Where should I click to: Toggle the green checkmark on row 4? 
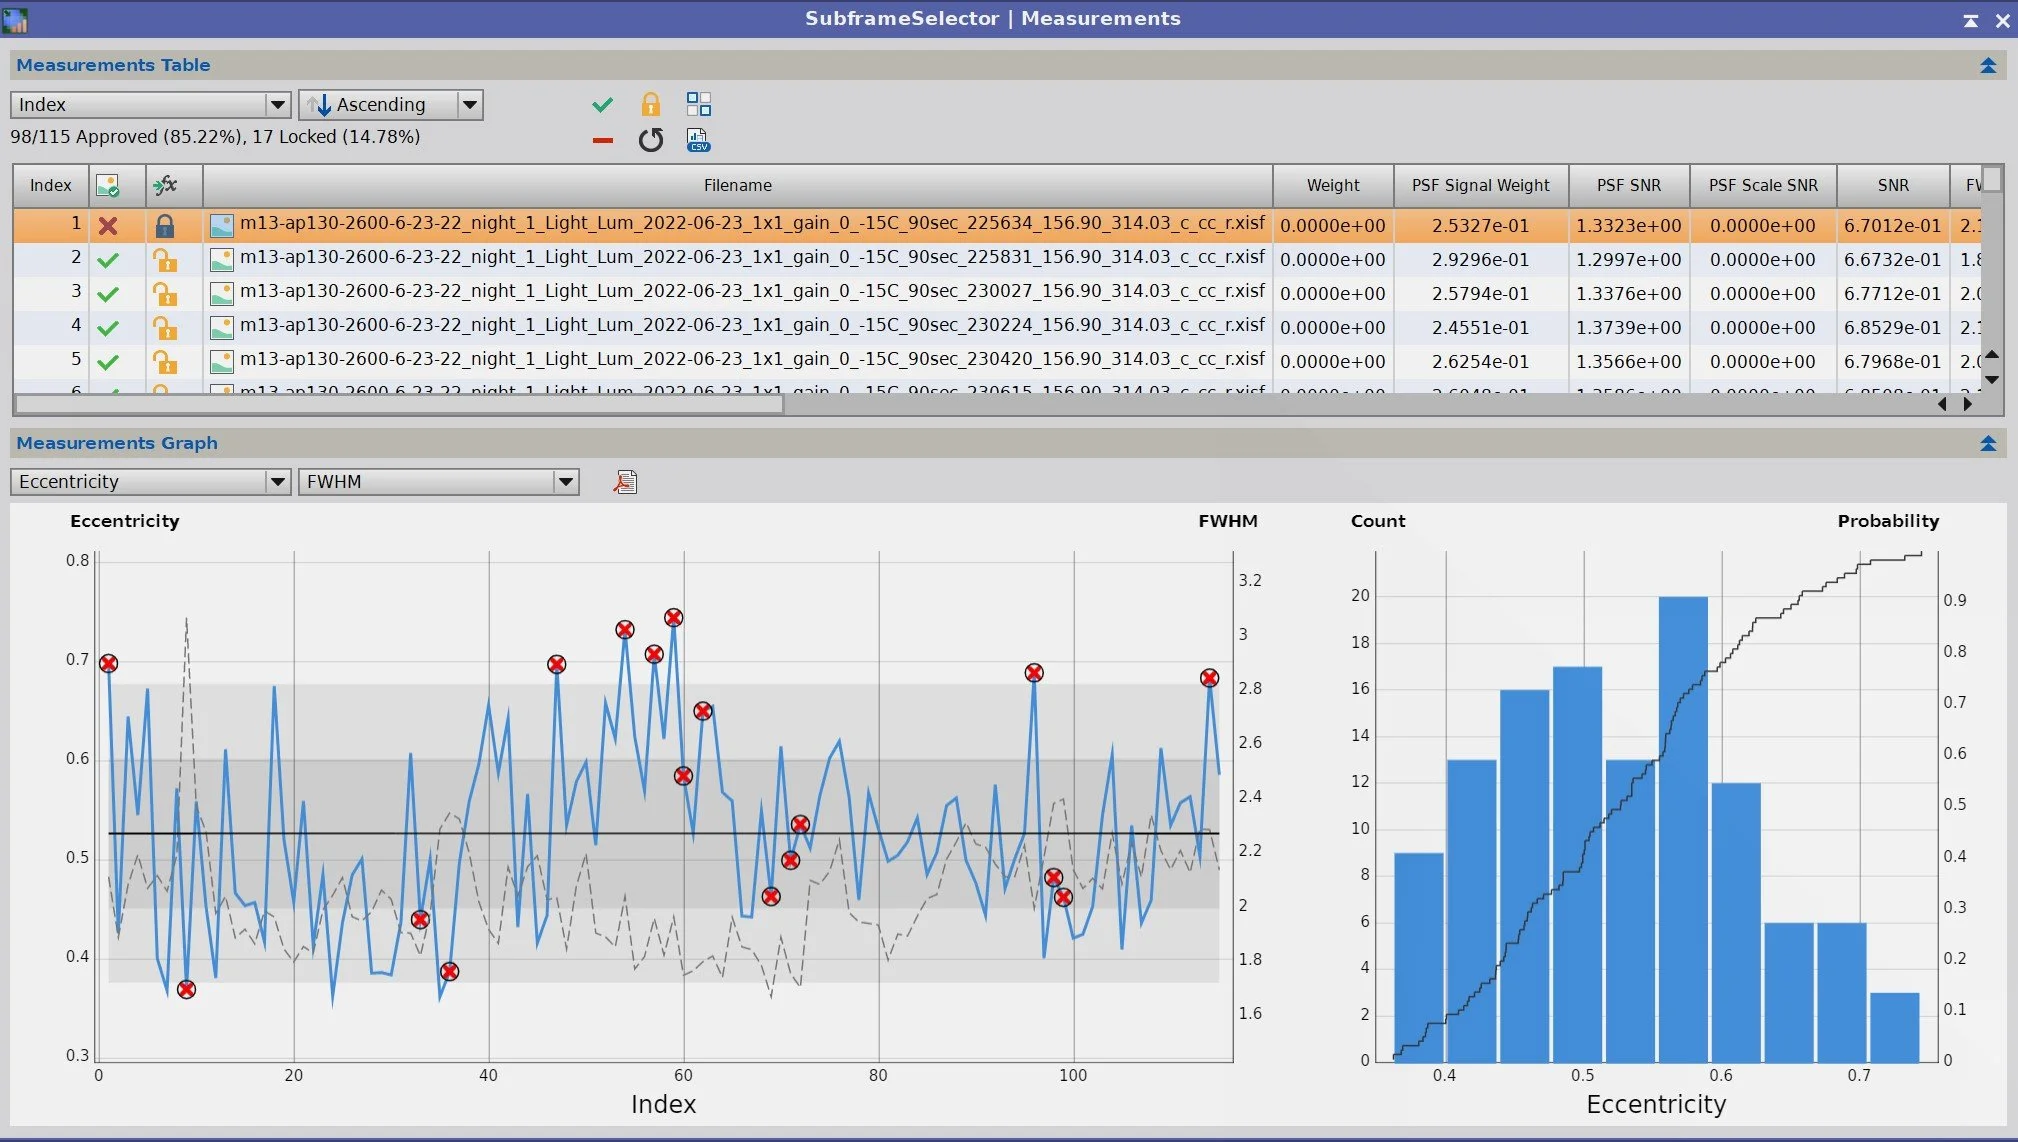pyautogui.click(x=108, y=327)
